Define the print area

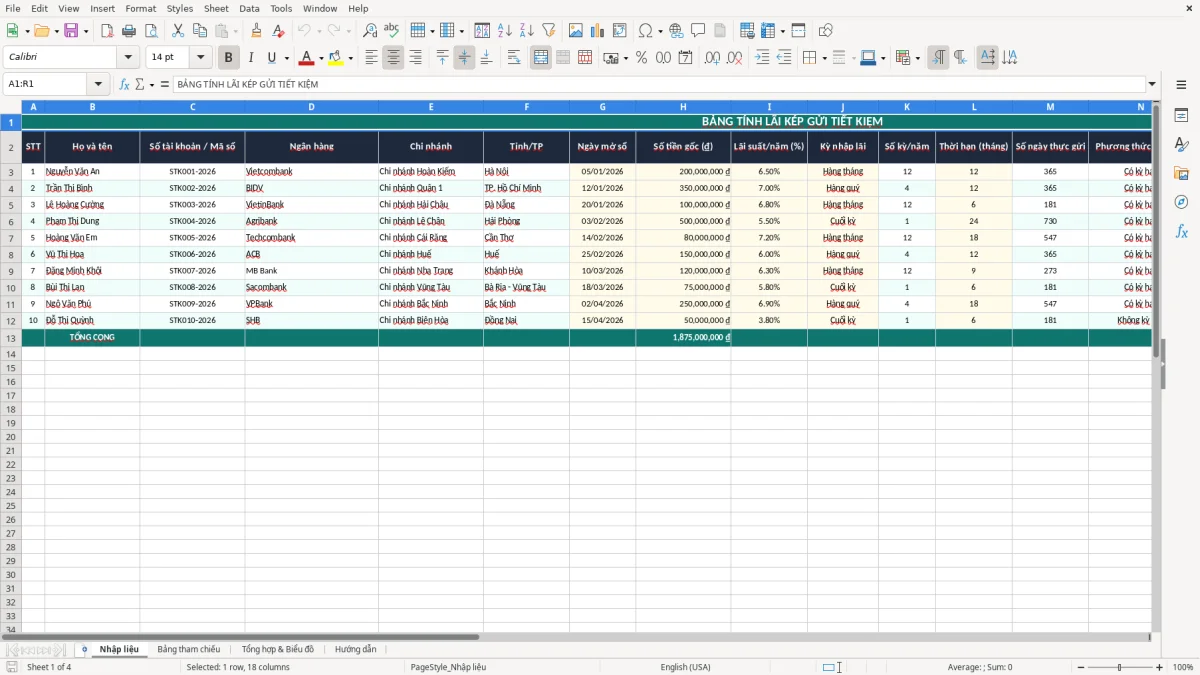coord(747,31)
